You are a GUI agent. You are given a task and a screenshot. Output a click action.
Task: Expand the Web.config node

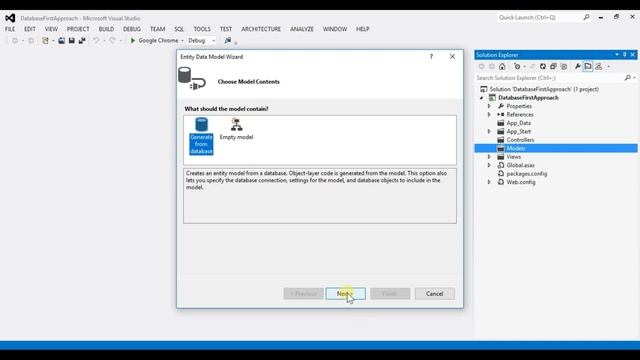[489, 182]
